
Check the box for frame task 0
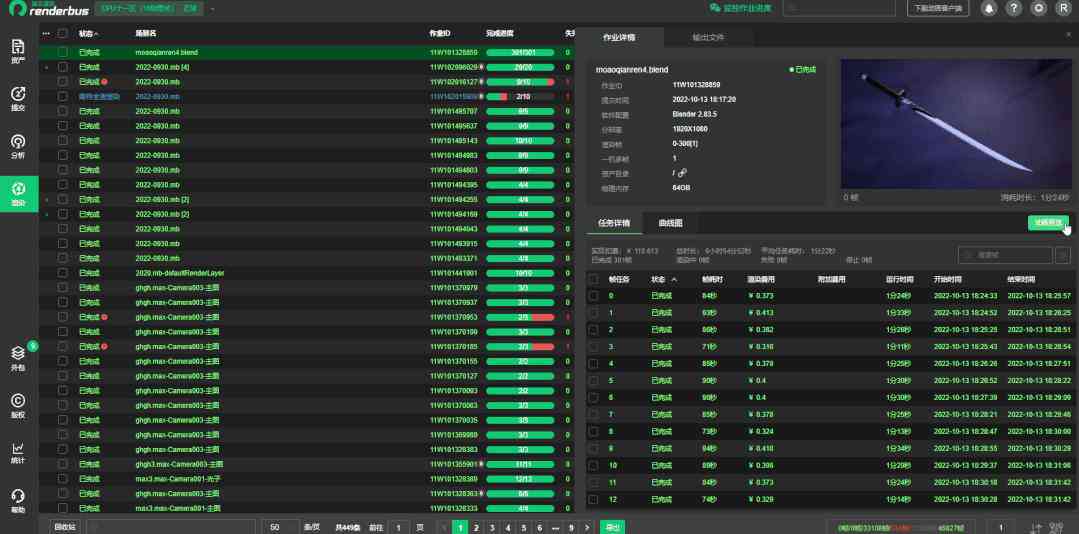tap(593, 296)
